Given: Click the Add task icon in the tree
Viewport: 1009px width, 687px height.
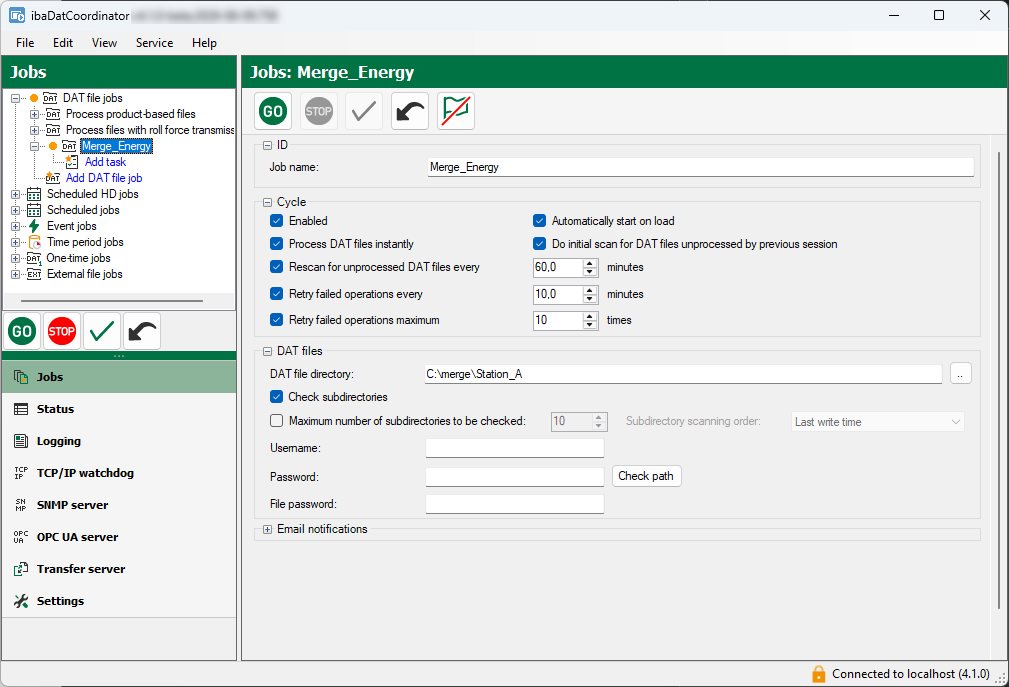Looking at the screenshot, I should tap(72, 162).
